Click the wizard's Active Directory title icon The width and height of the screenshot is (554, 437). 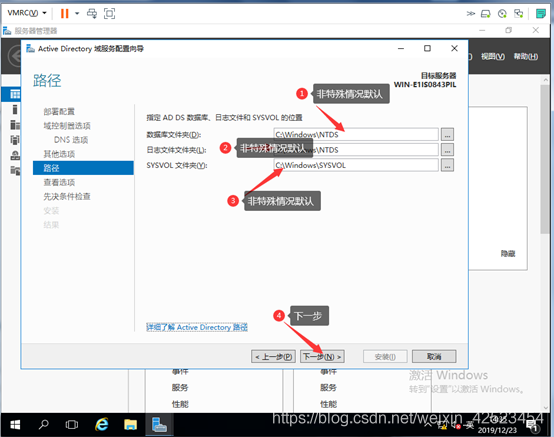30,48
